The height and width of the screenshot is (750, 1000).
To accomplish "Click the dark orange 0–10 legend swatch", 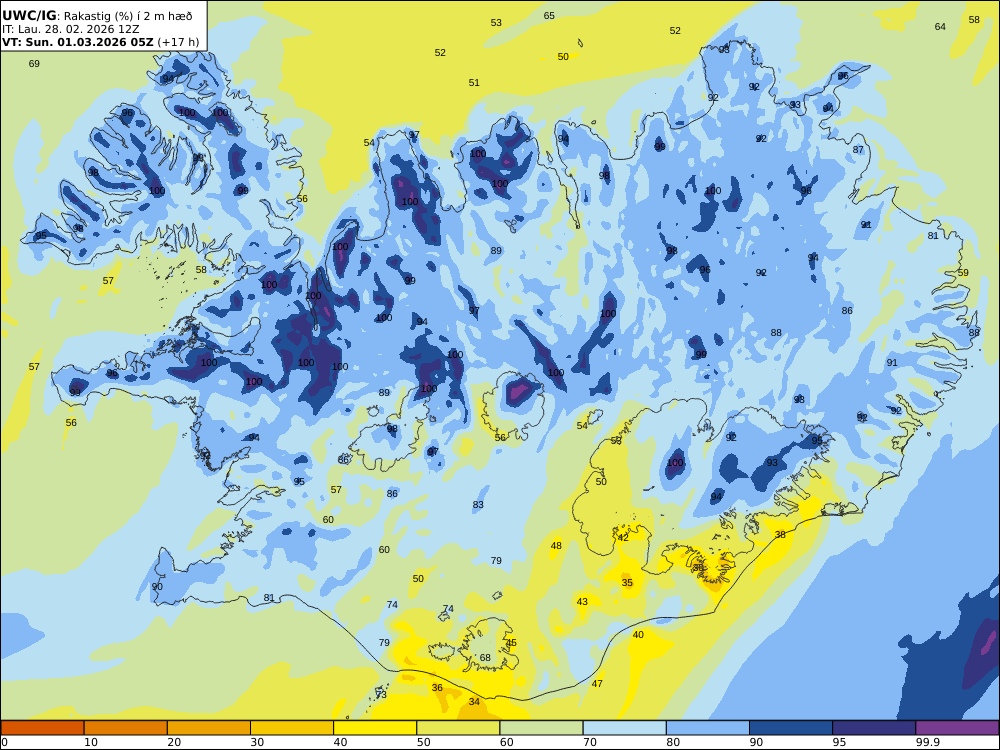I will (x=42, y=728).
